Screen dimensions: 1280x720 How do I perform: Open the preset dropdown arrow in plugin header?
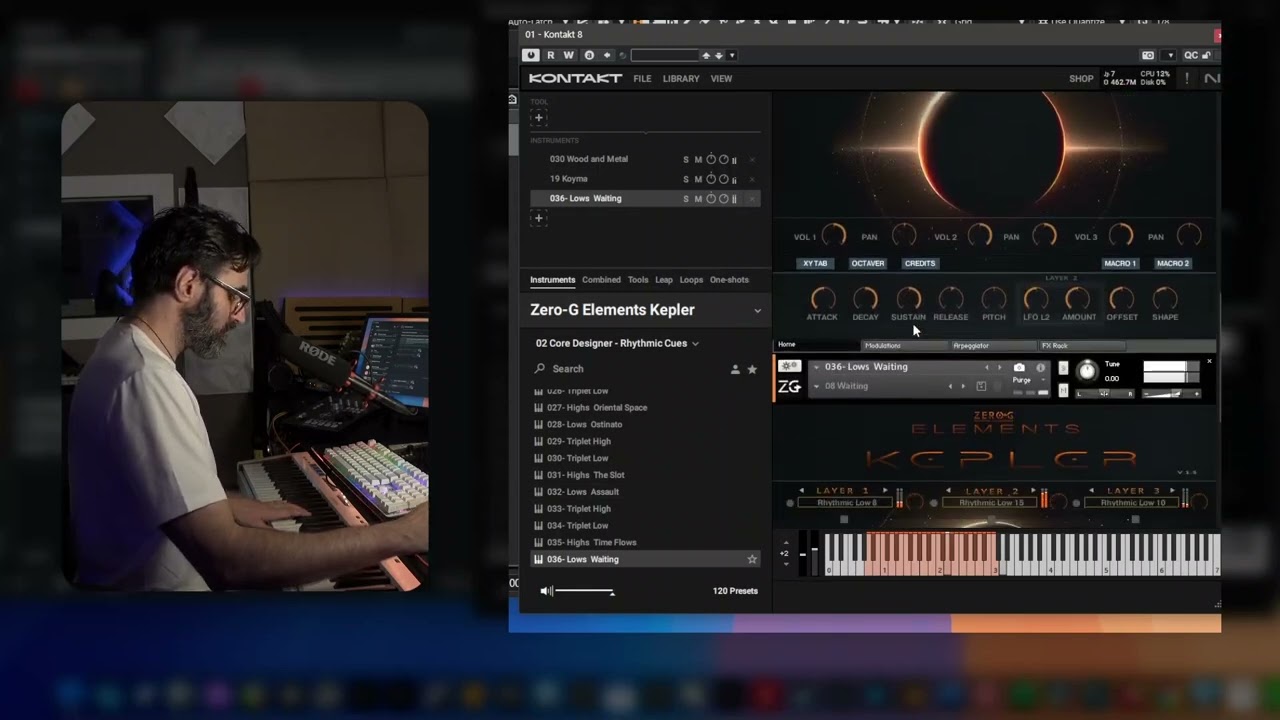pos(732,55)
